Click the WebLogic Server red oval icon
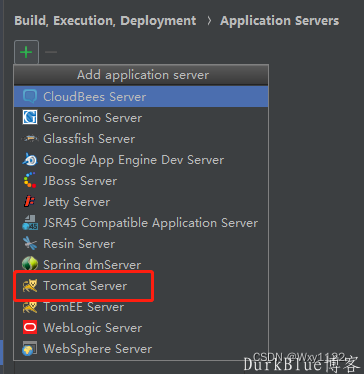The width and height of the screenshot is (364, 374). point(30,328)
